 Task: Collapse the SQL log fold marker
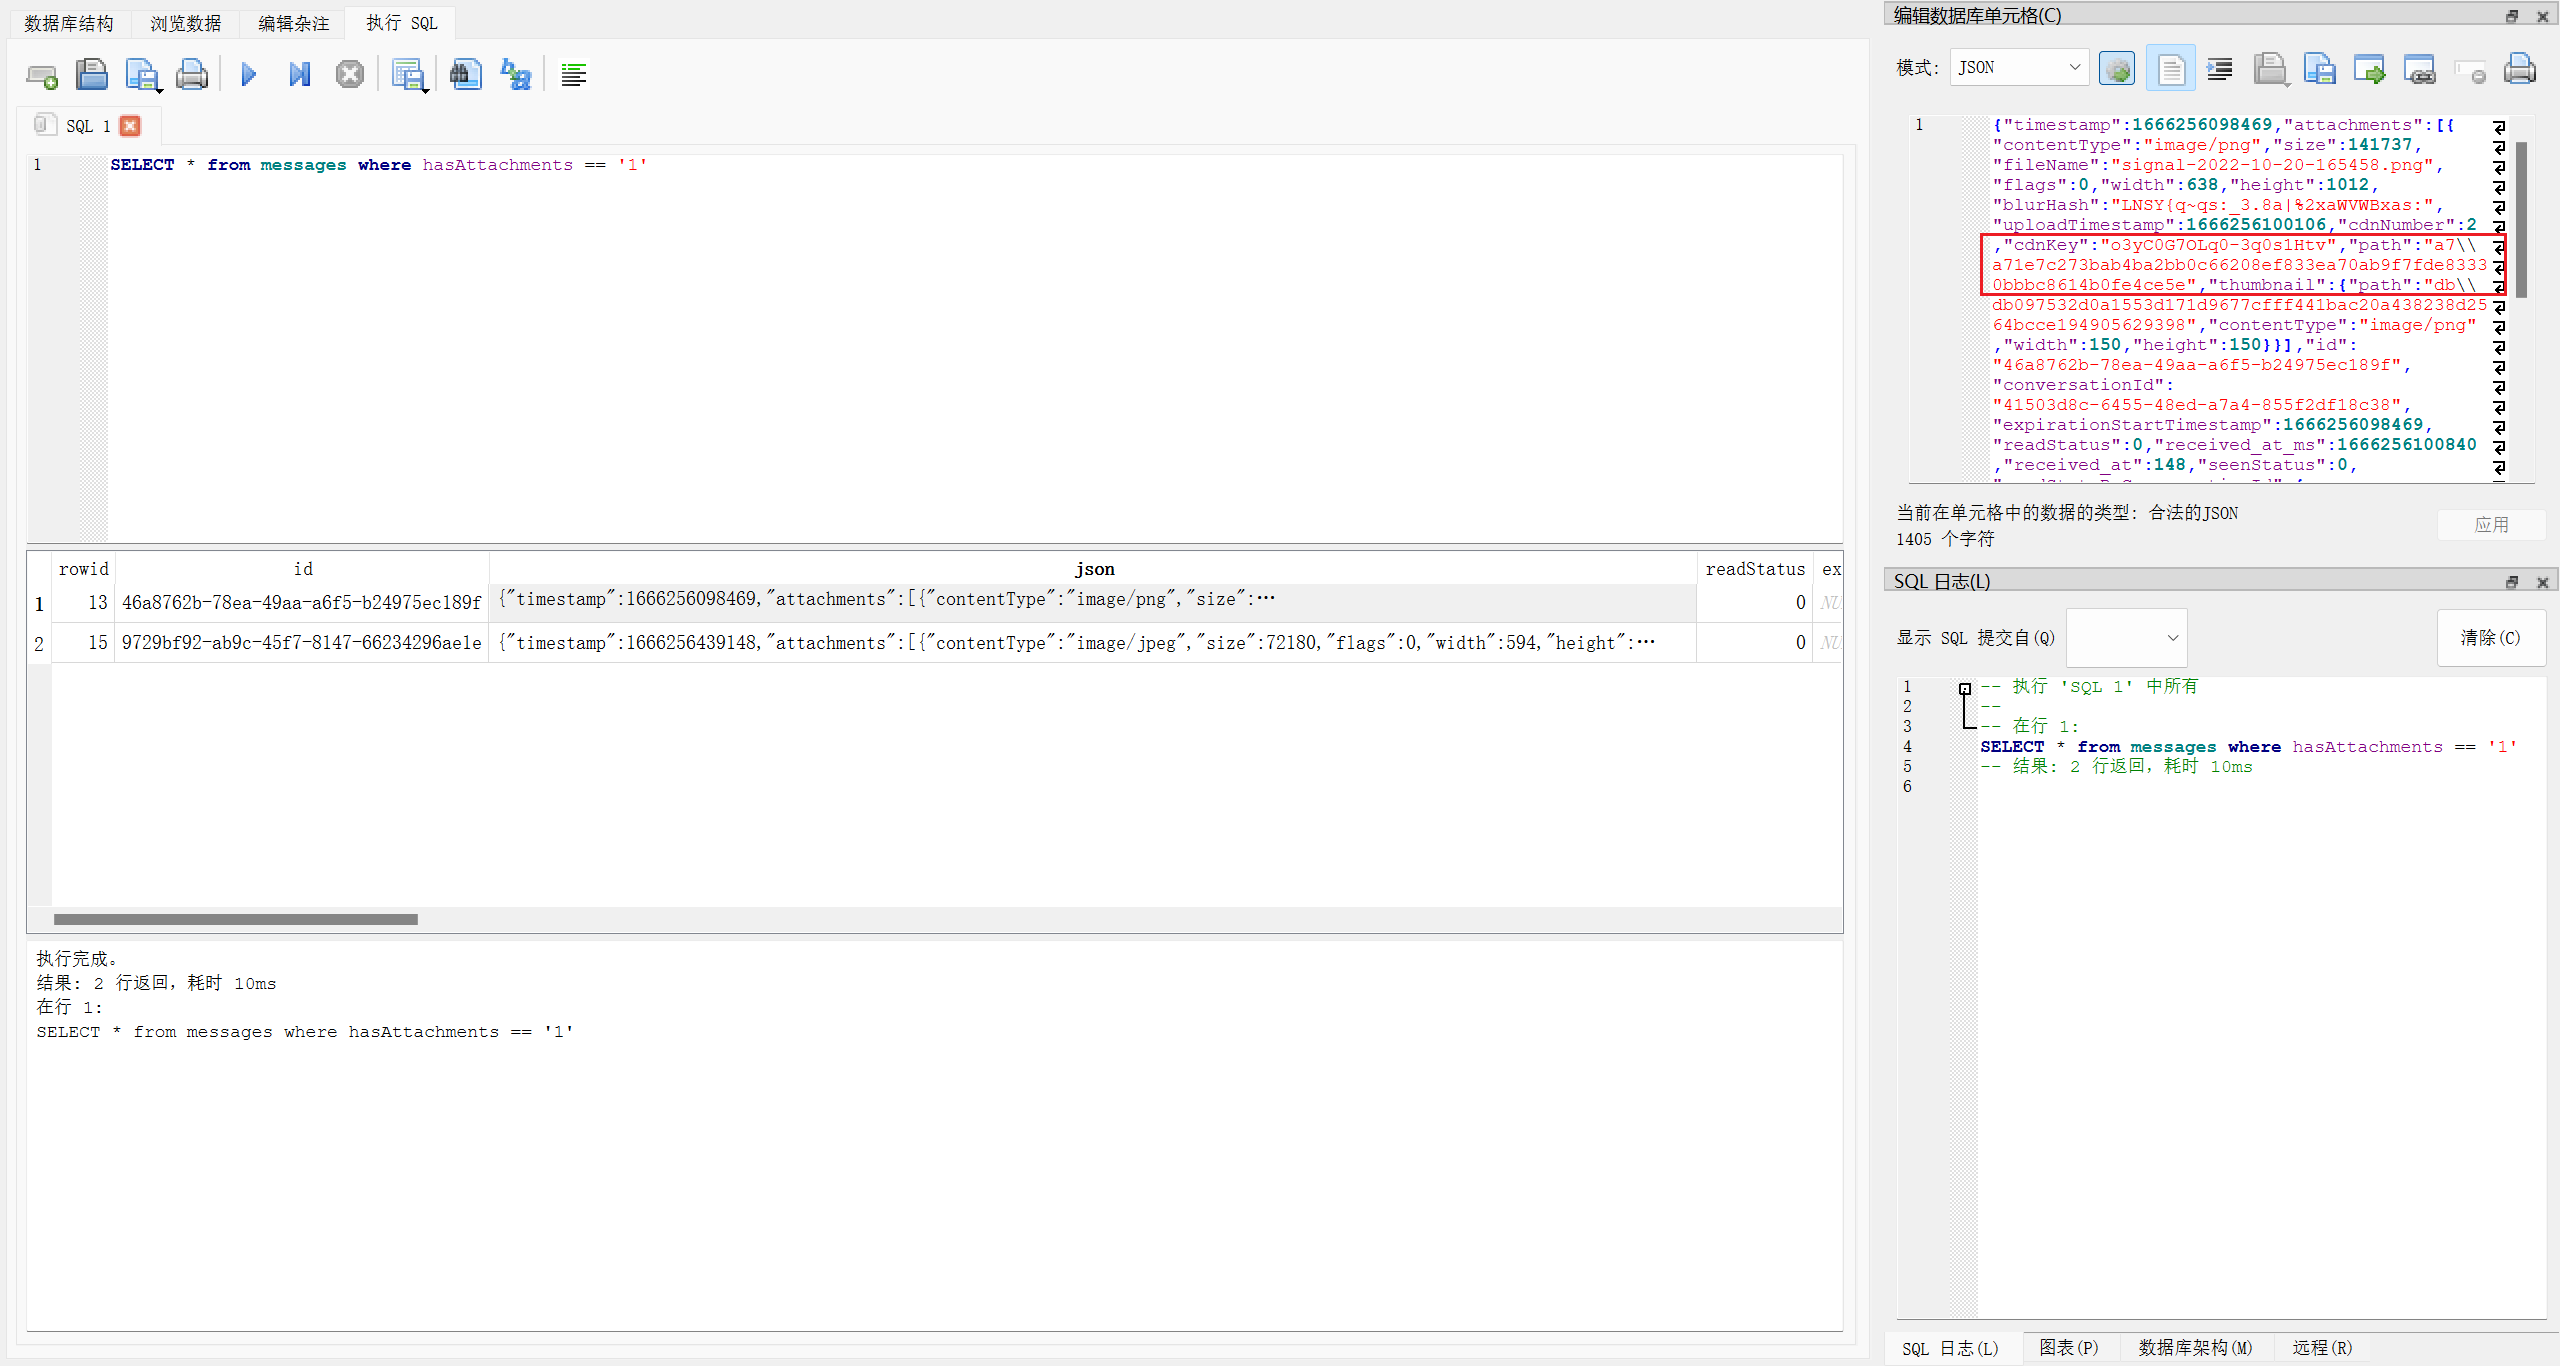click(1965, 688)
